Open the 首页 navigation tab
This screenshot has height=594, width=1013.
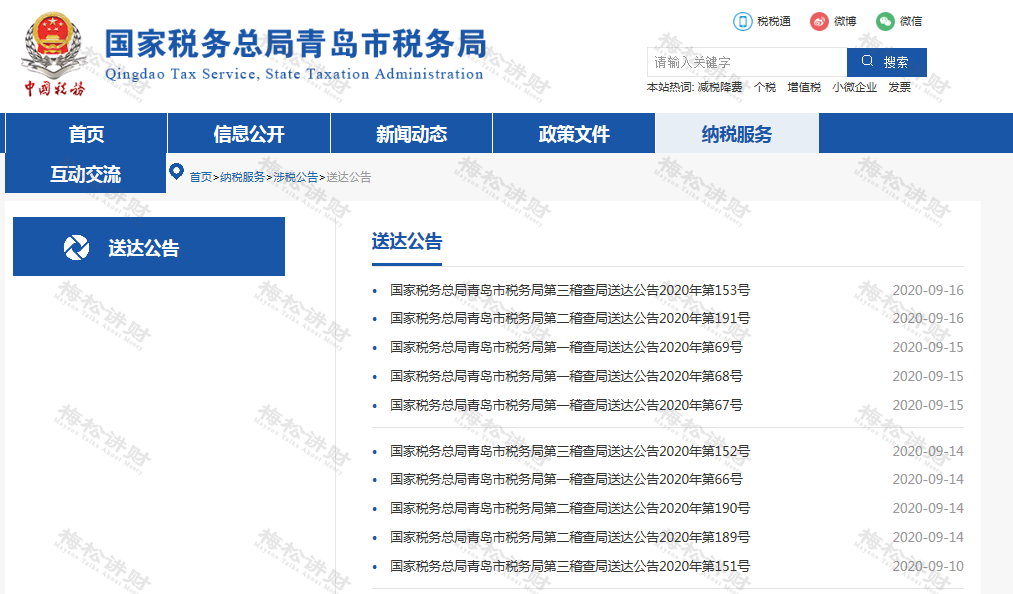pos(87,134)
